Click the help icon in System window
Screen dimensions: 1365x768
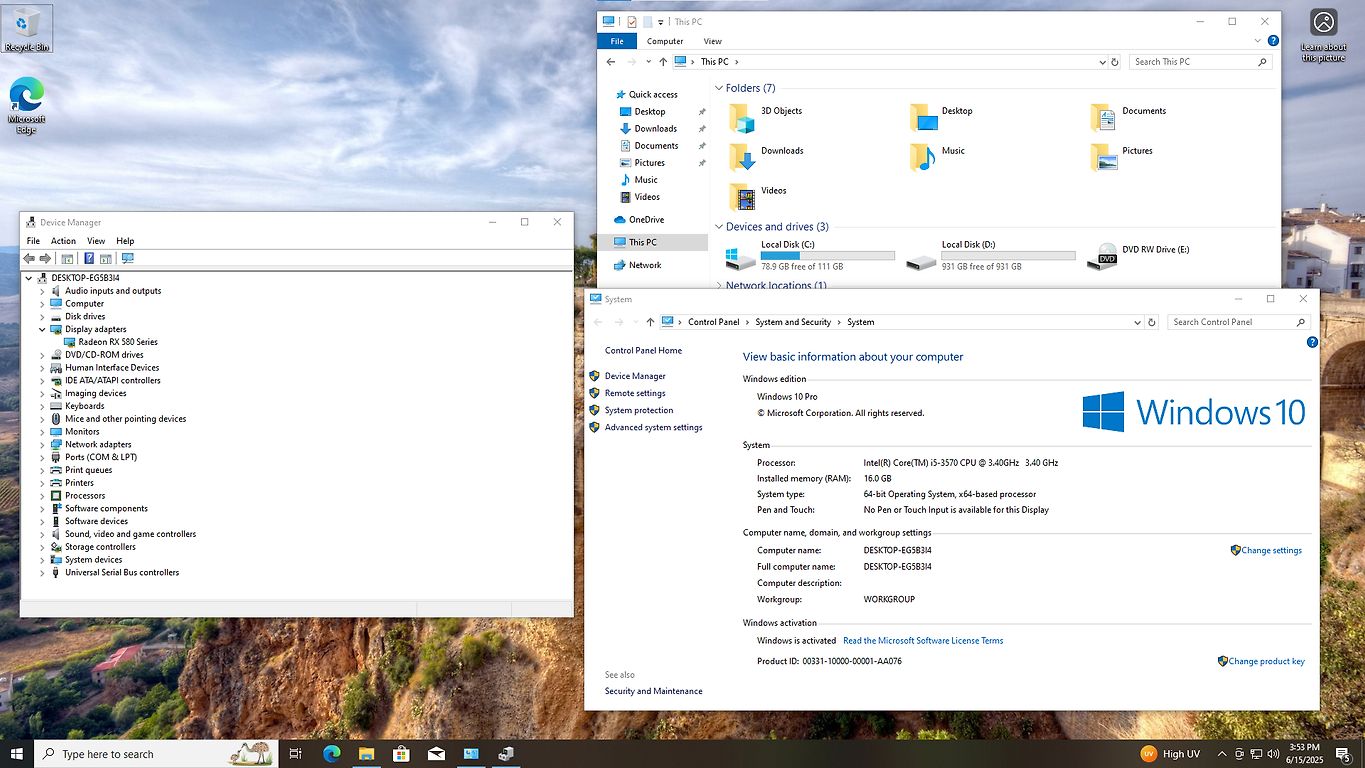click(x=1312, y=342)
